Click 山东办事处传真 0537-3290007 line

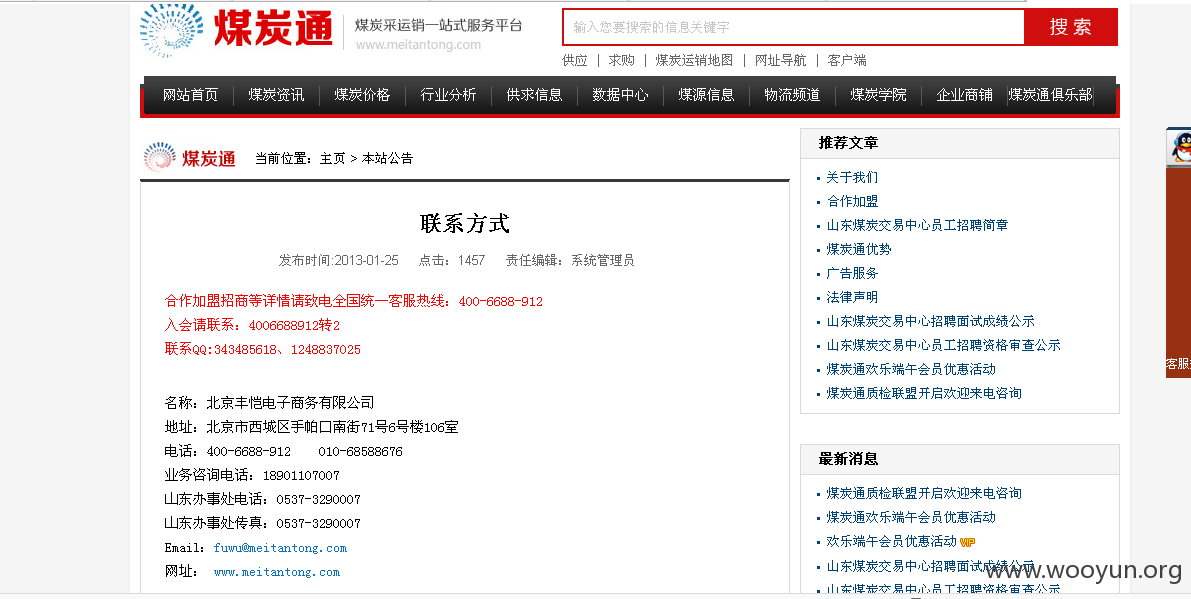(263, 524)
